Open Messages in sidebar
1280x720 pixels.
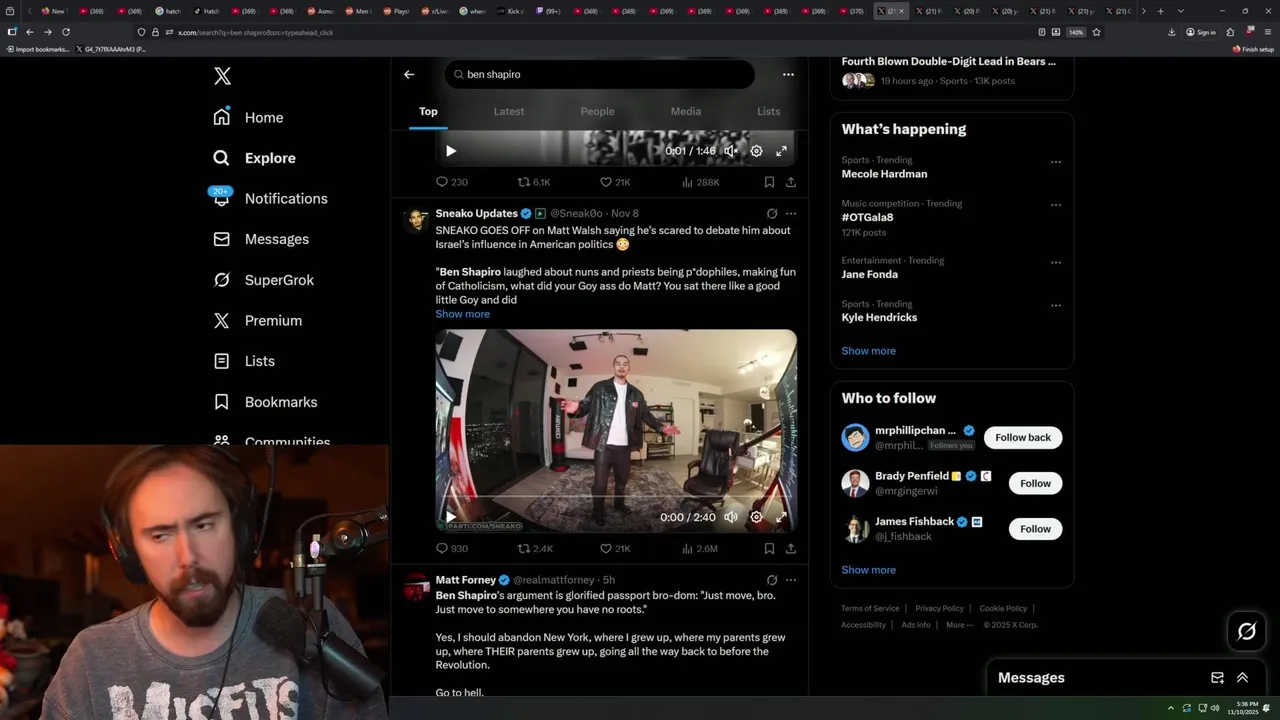(x=260, y=239)
